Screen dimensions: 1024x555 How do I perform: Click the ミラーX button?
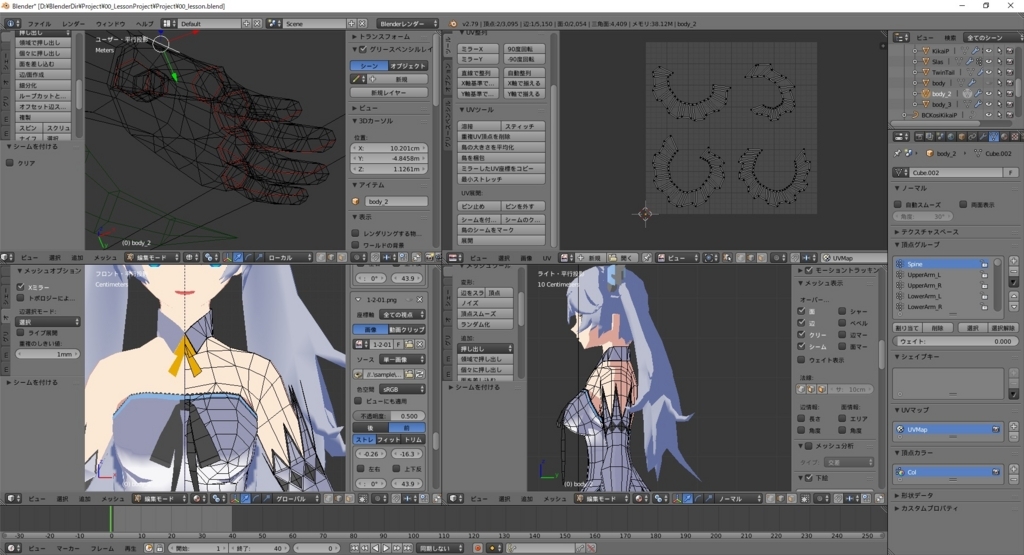tap(479, 49)
